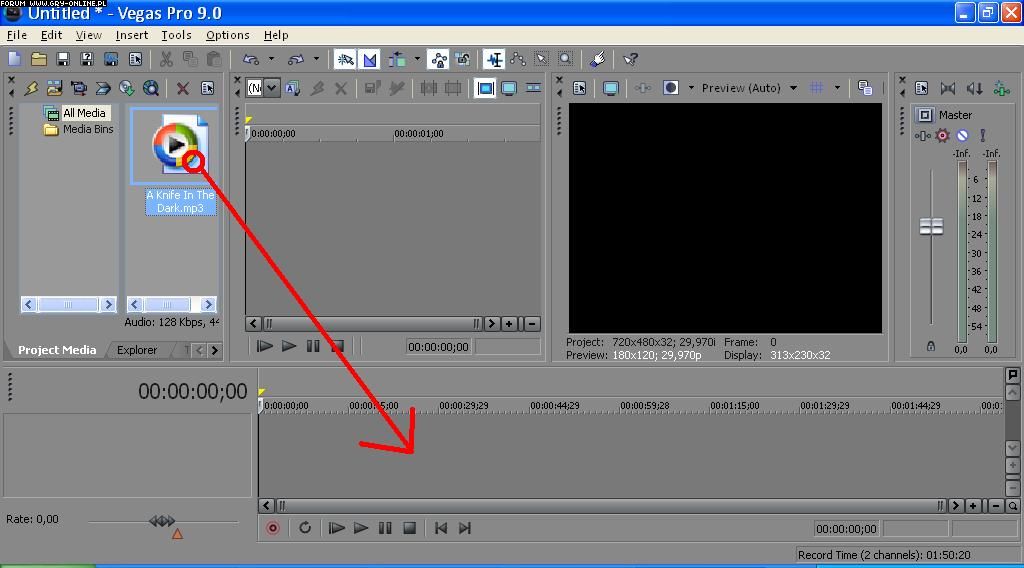The image size is (1024, 568).
Task: Open the Insert menu
Action: (131, 35)
